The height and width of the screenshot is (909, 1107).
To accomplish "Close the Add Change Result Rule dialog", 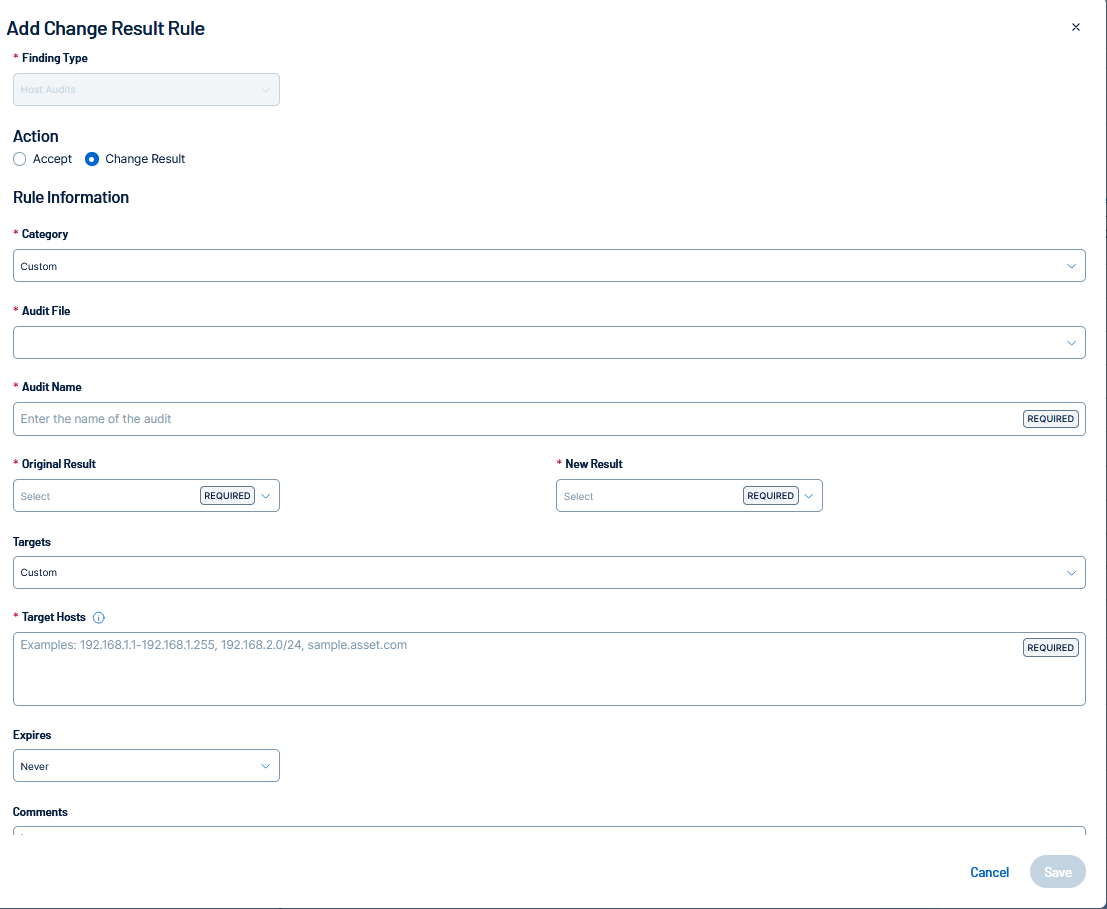I will click(1076, 27).
